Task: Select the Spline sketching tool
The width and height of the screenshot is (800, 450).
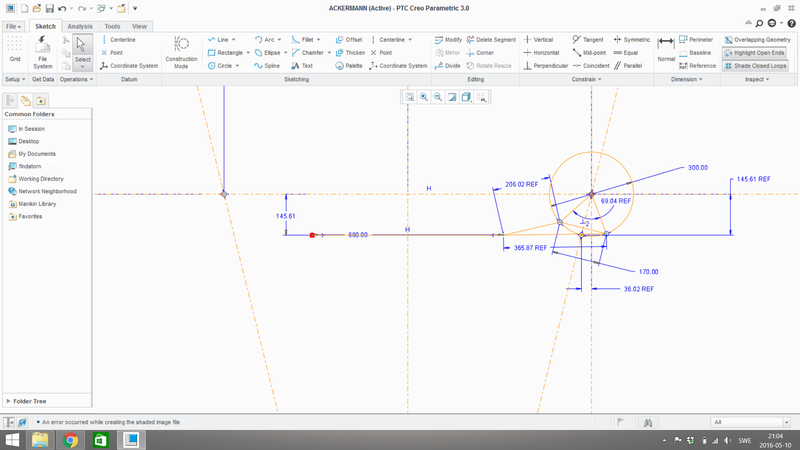Action: pyautogui.click(x=265, y=66)
